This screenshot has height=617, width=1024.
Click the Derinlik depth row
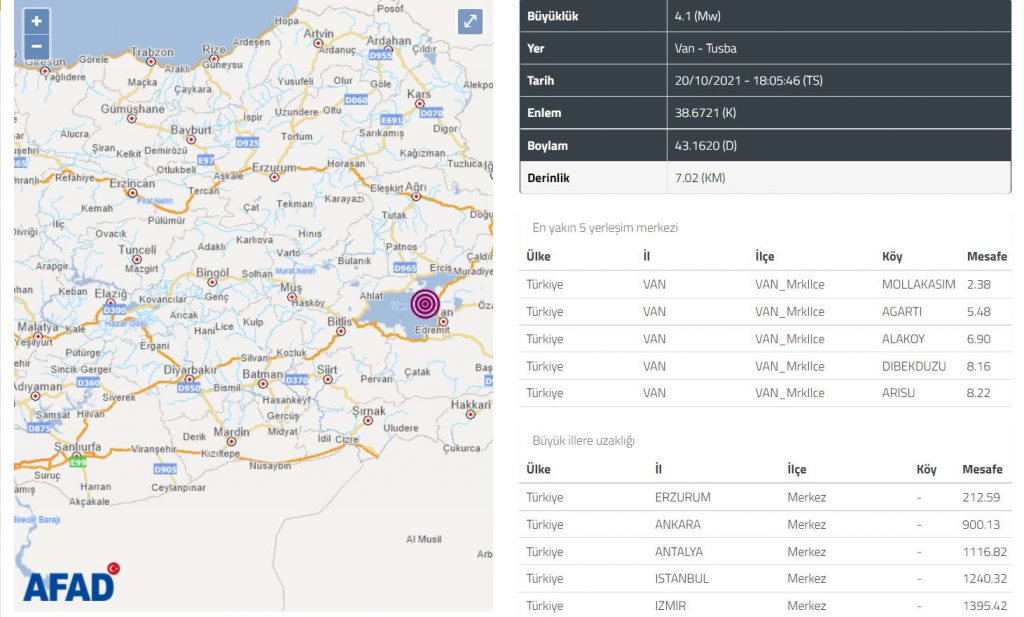click(x=766, y=178)
